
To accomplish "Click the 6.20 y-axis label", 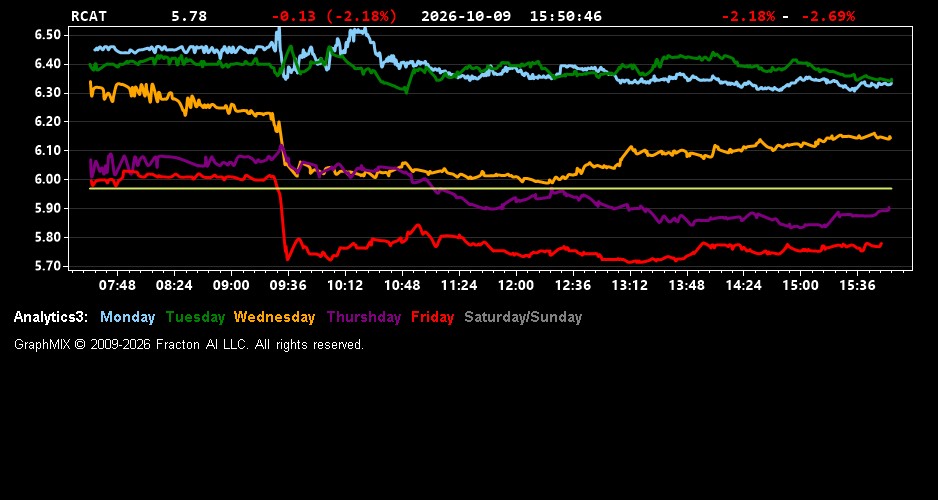I will [48, 121].
